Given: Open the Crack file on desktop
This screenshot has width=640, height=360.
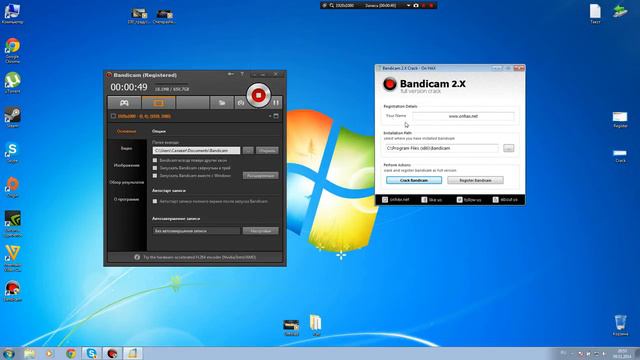Looking at the screenshot, I should 620,156.
